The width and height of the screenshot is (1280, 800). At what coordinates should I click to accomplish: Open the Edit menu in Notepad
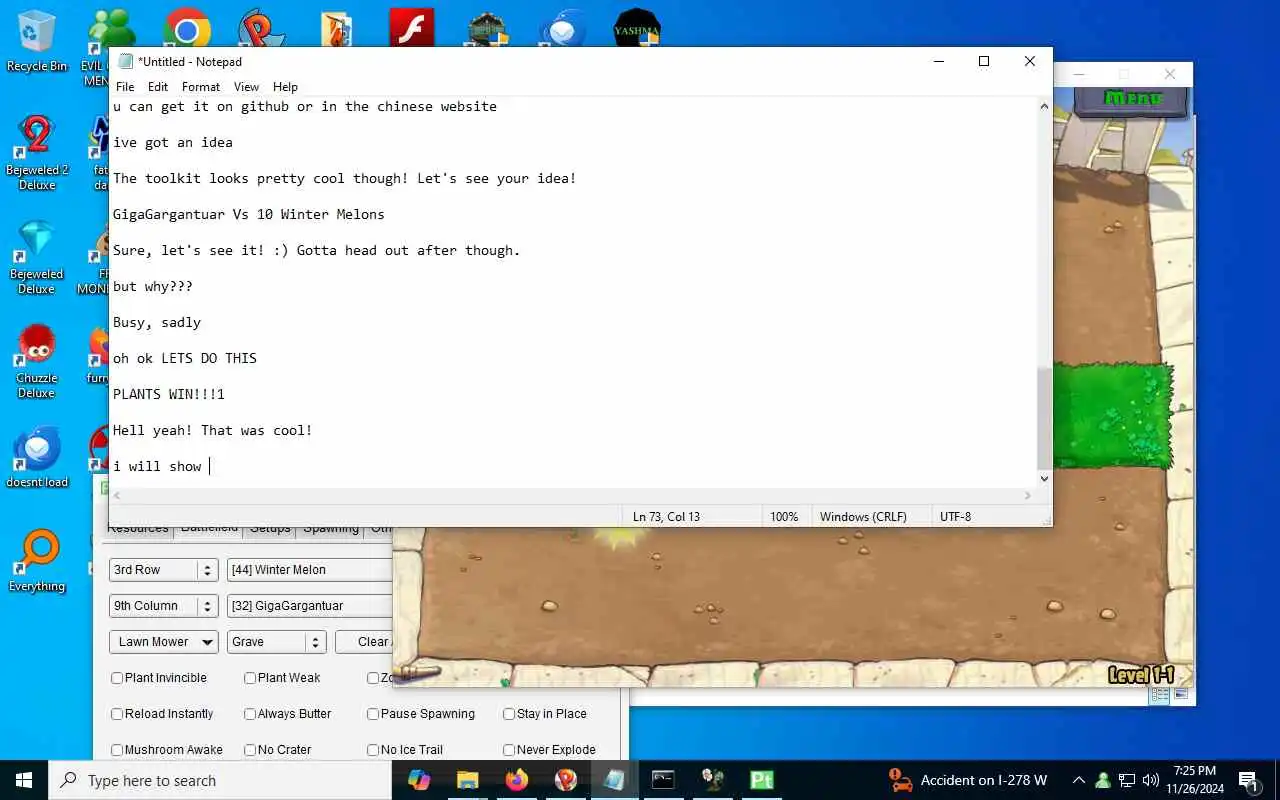[158, 87]
